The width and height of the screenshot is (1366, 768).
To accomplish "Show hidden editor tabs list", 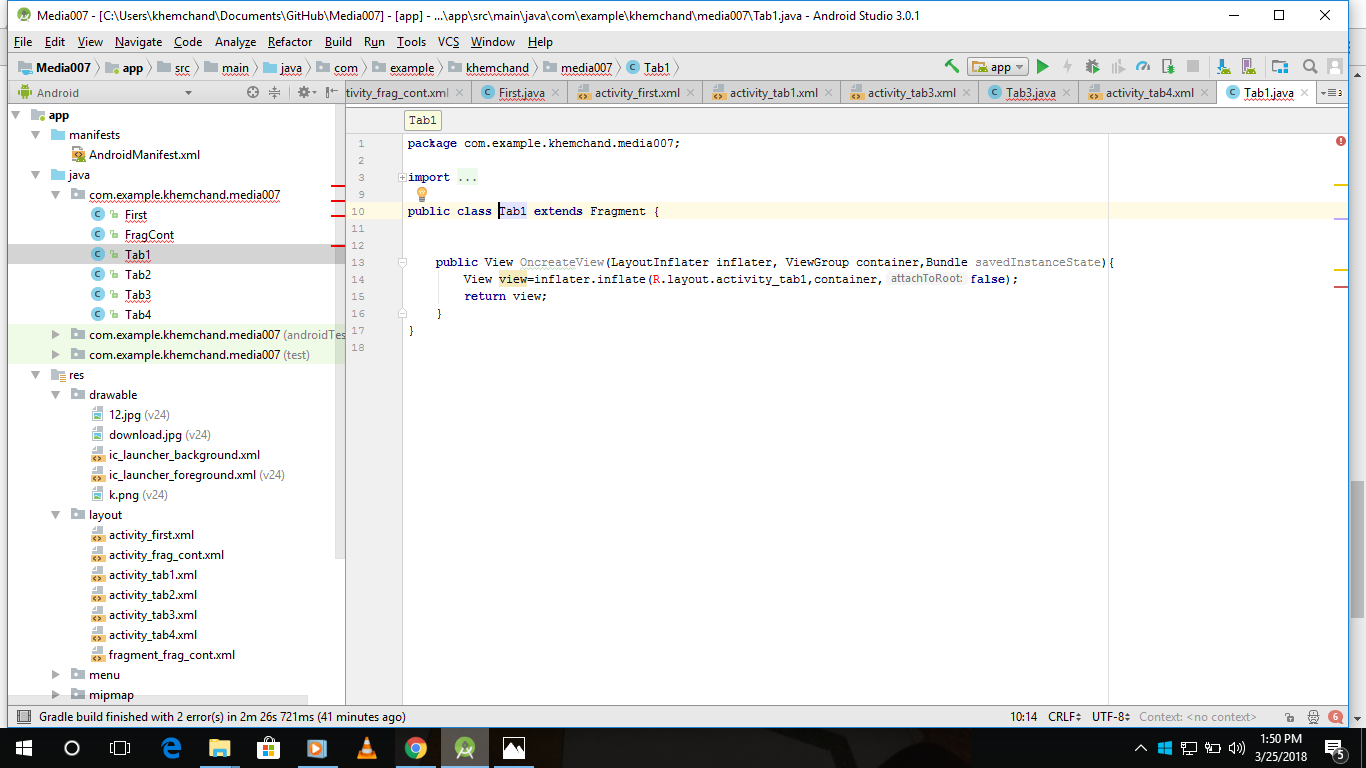I will point(1331,92).
